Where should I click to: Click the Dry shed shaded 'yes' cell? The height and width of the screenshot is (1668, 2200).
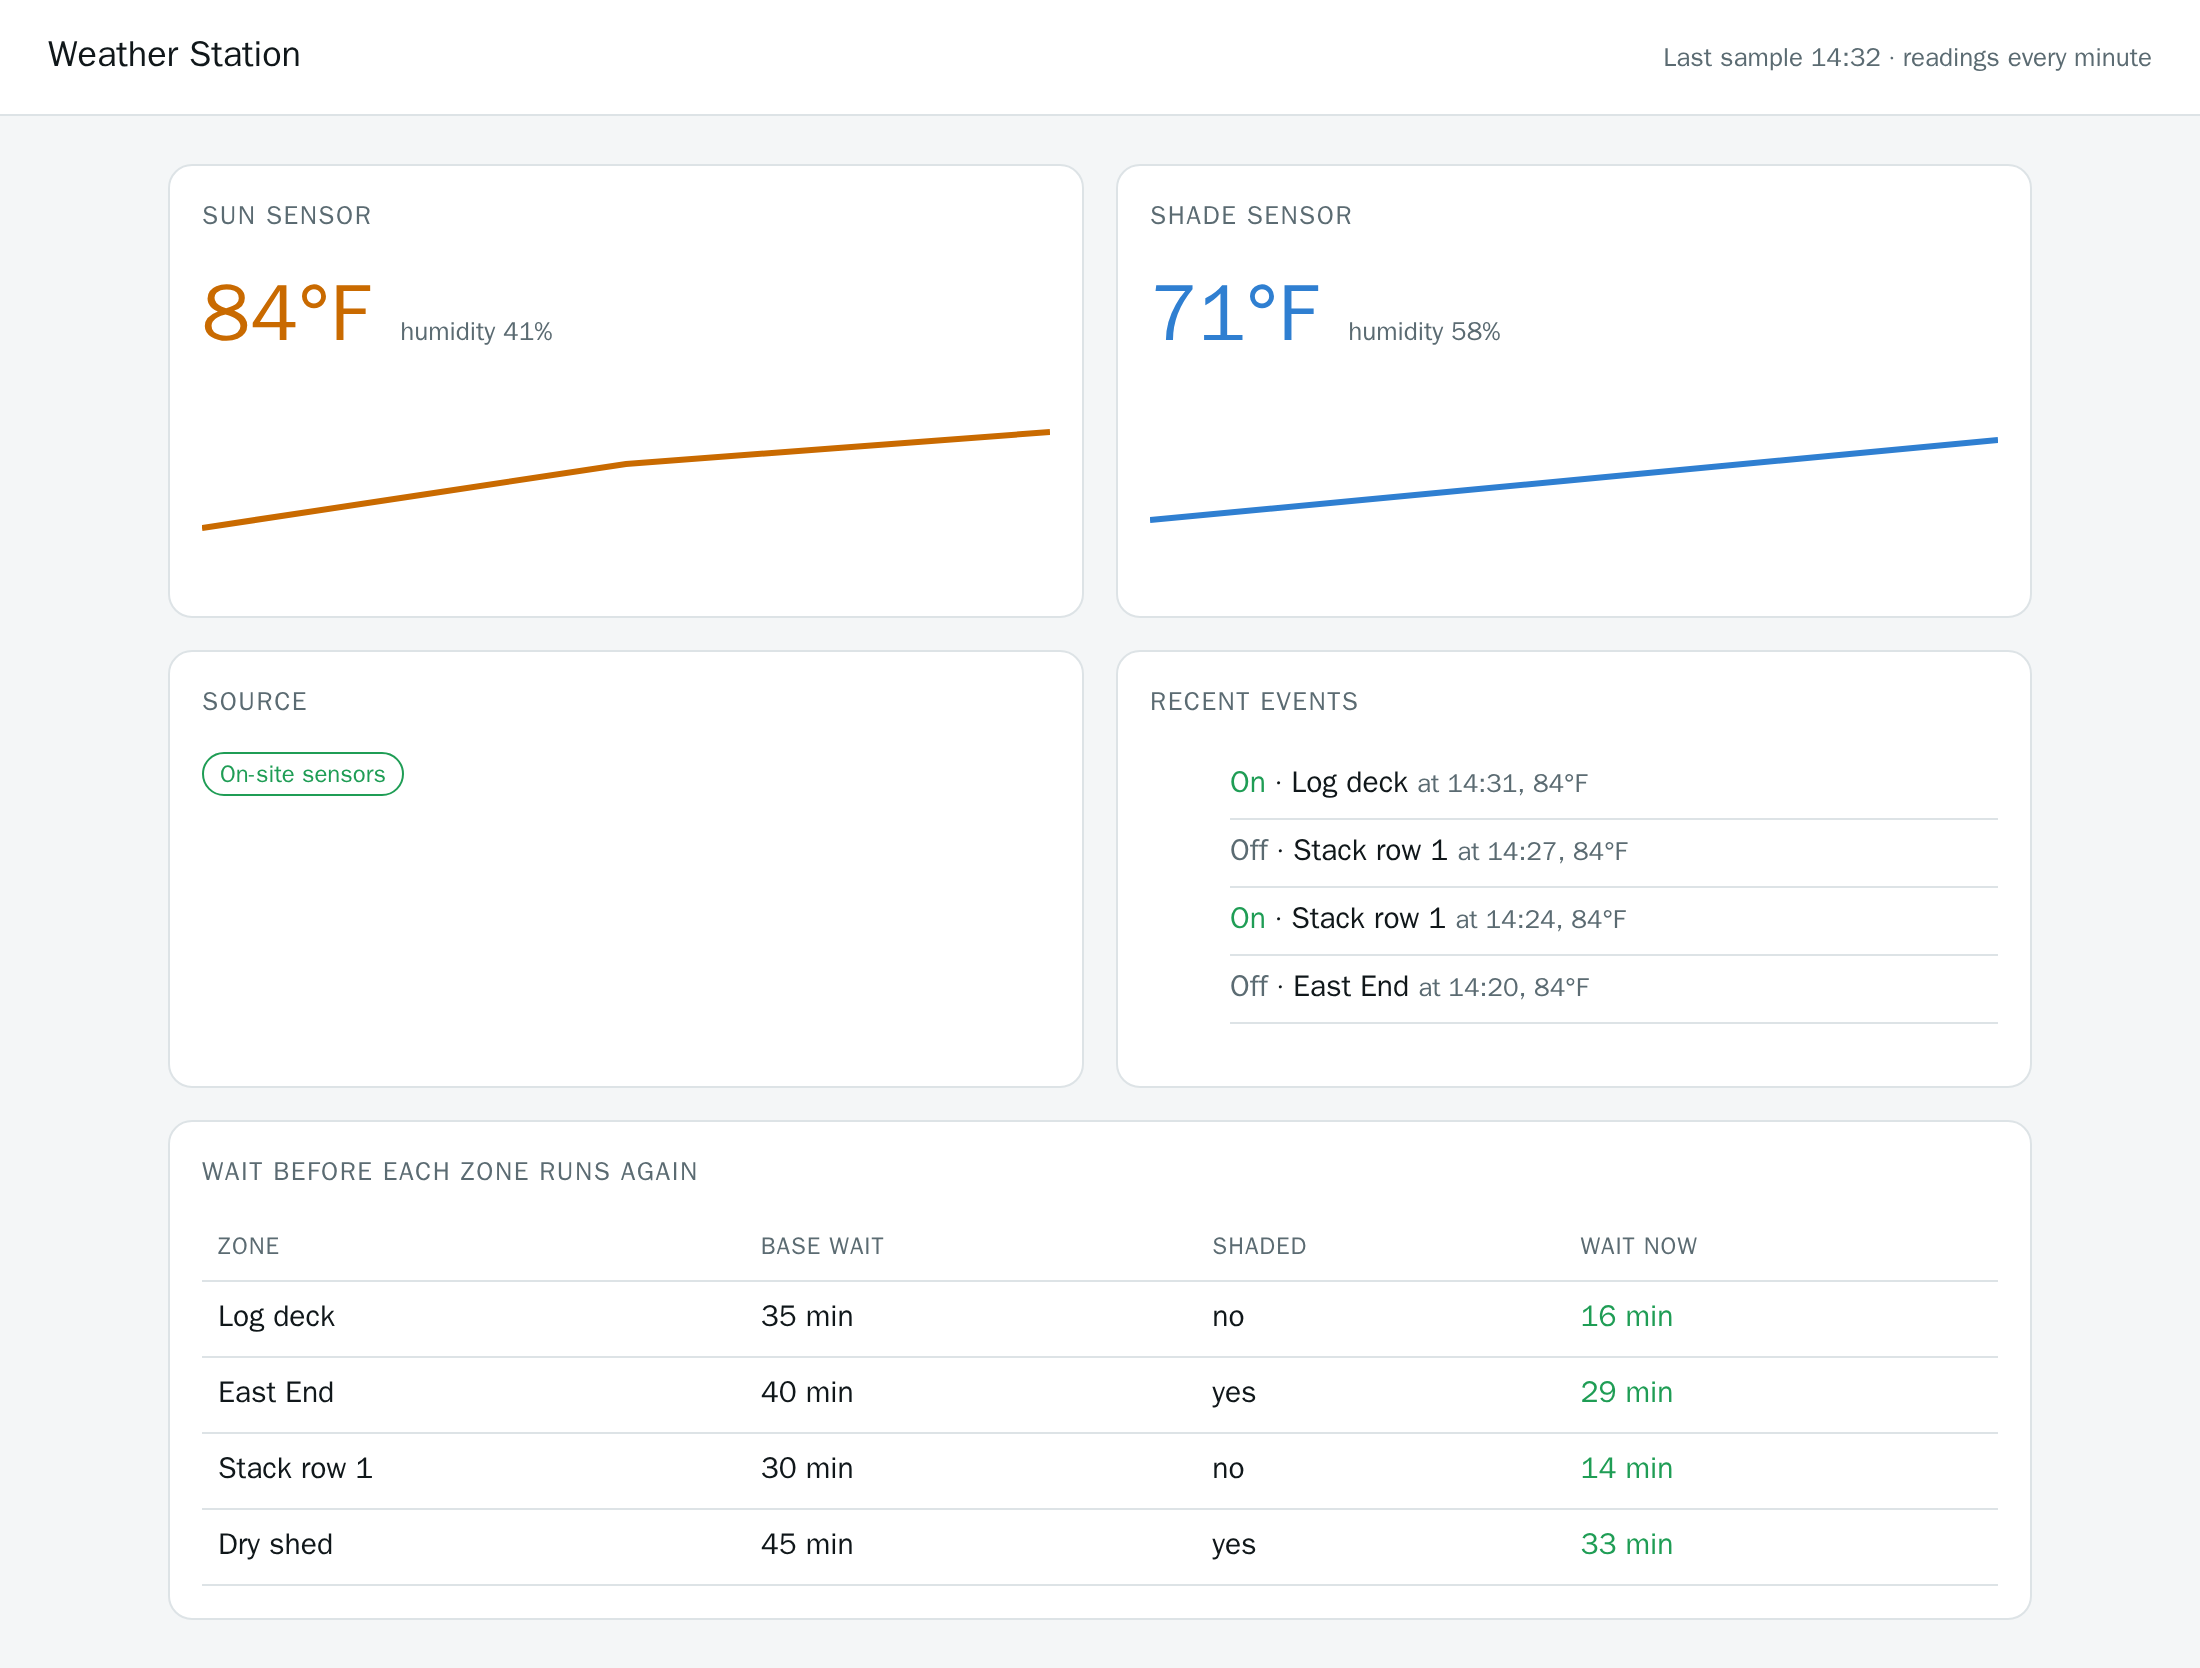coord(1234,1546)
